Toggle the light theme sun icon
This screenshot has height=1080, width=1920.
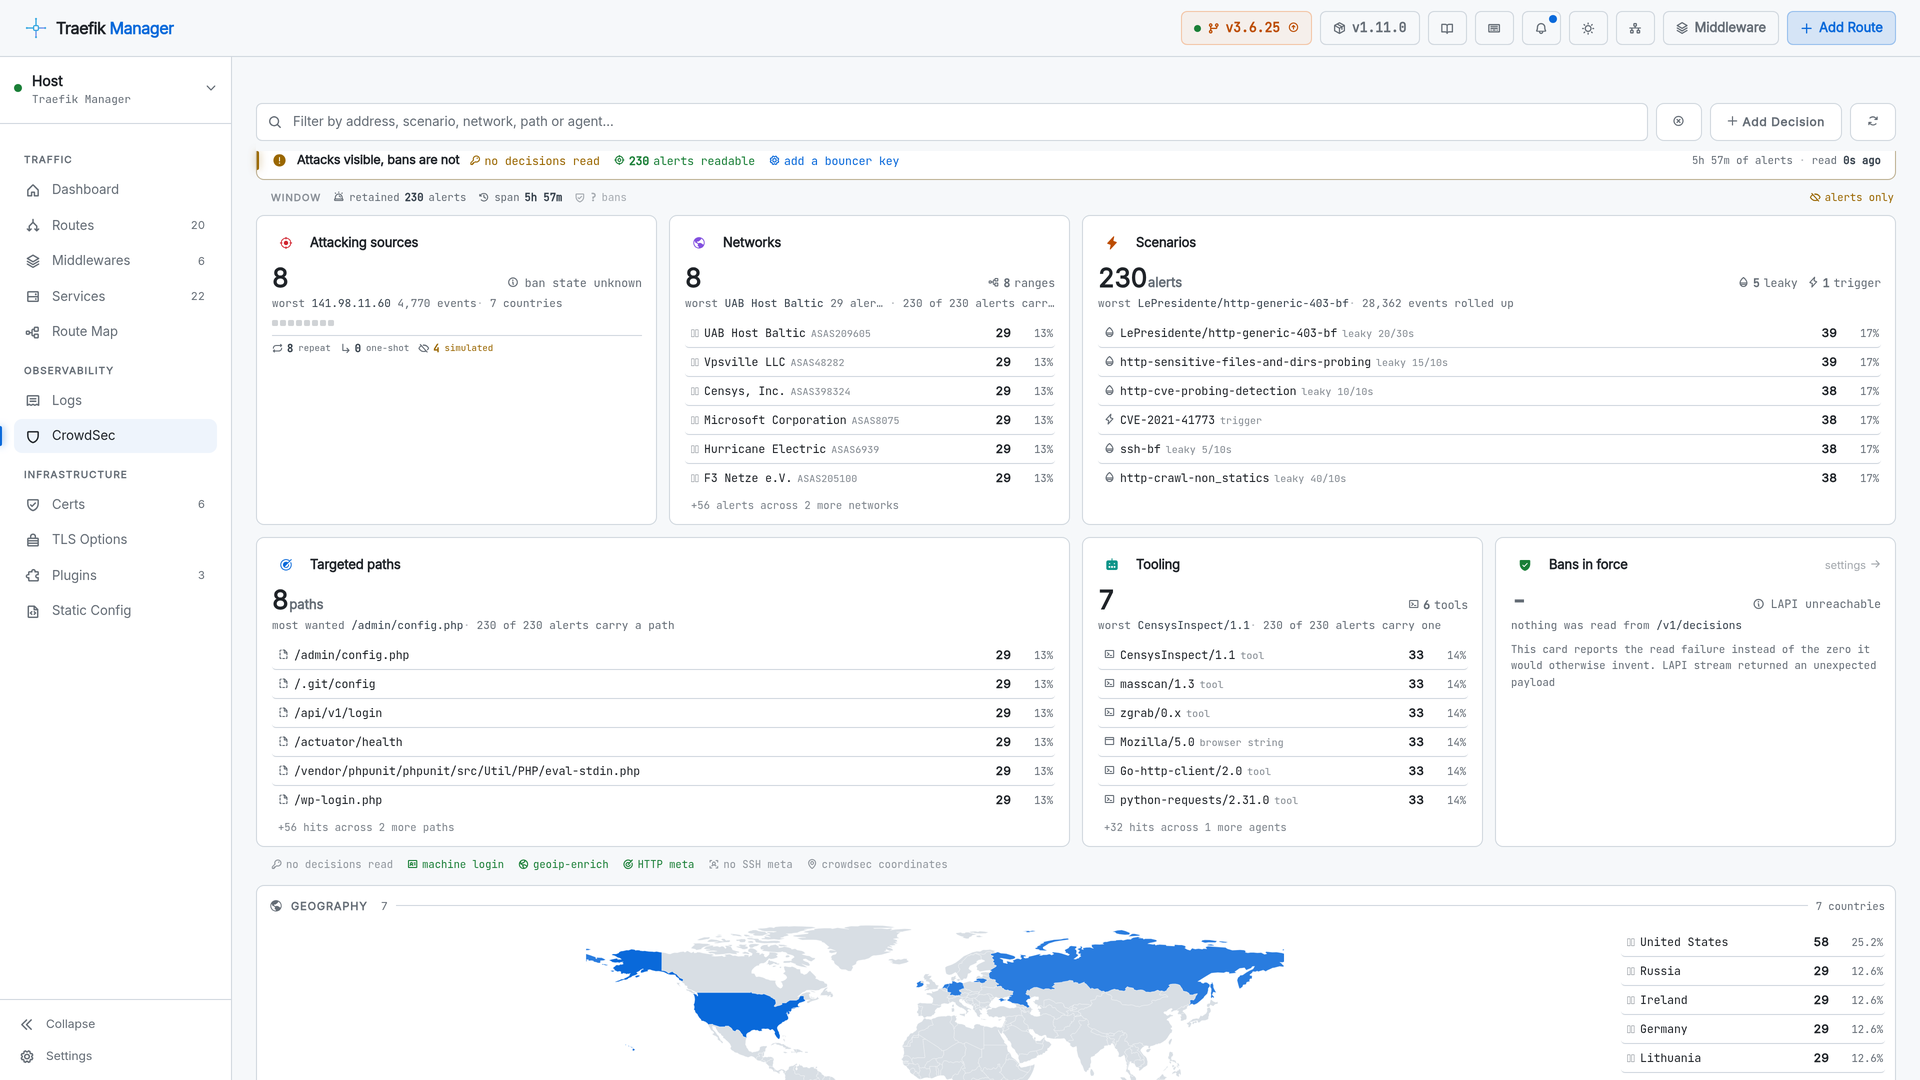tap(1588, 28)
